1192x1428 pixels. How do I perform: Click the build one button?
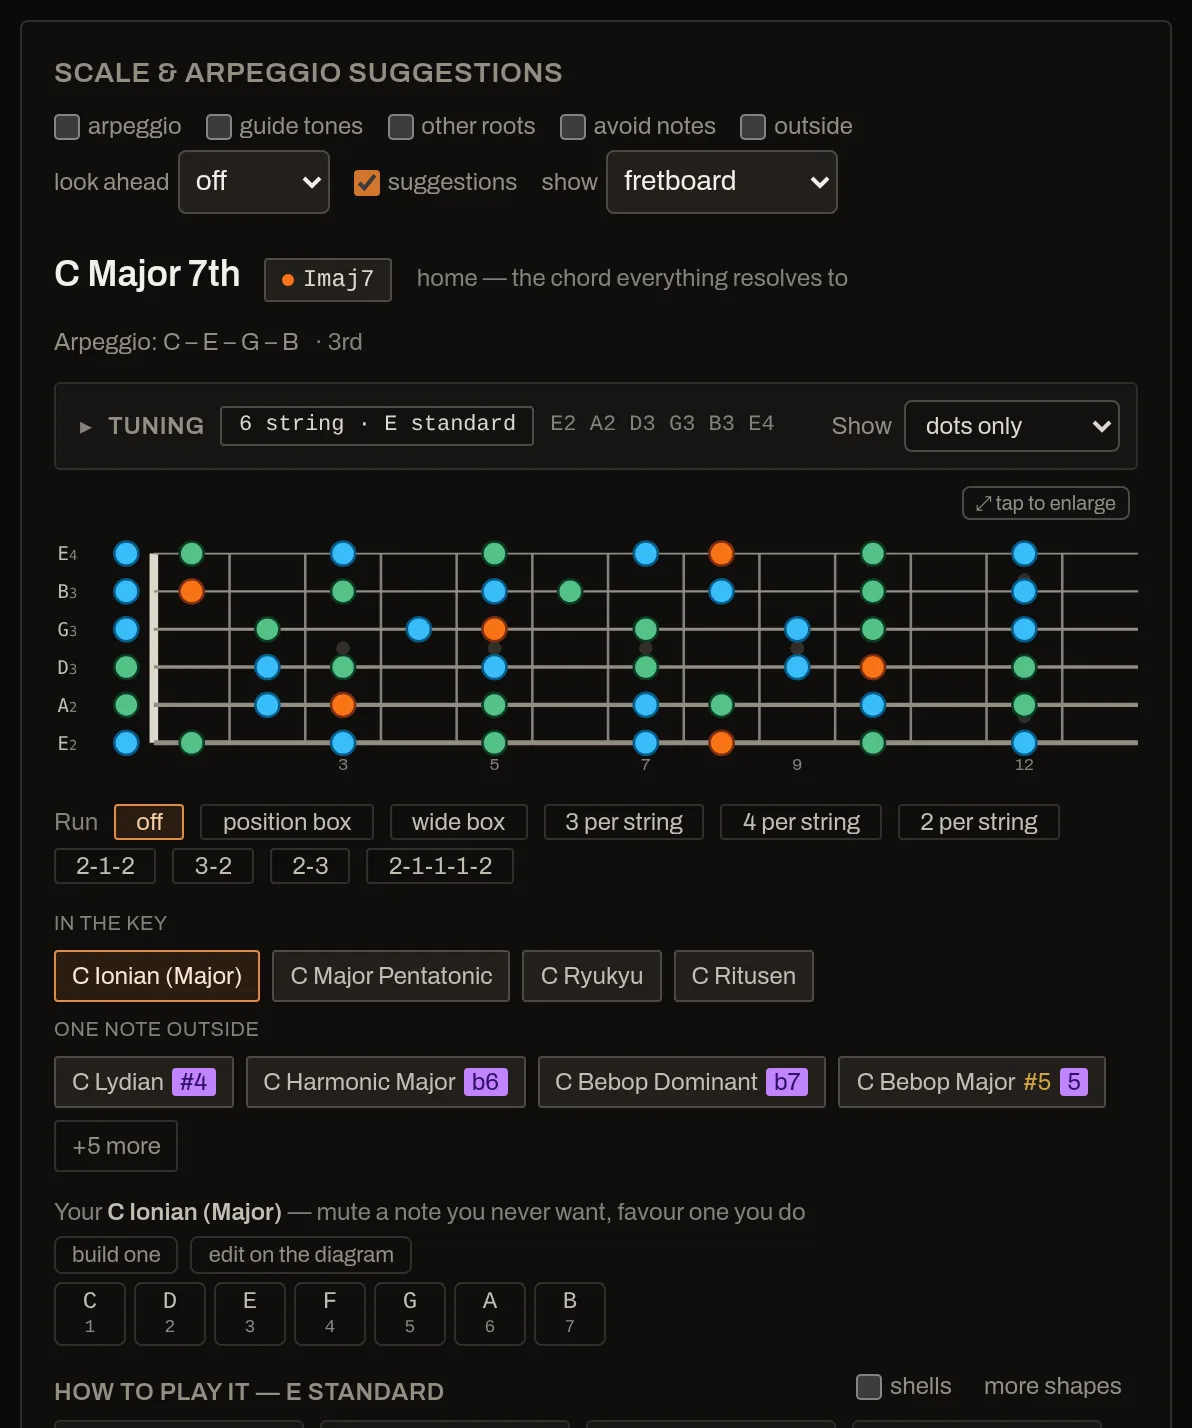point(116,1255)
